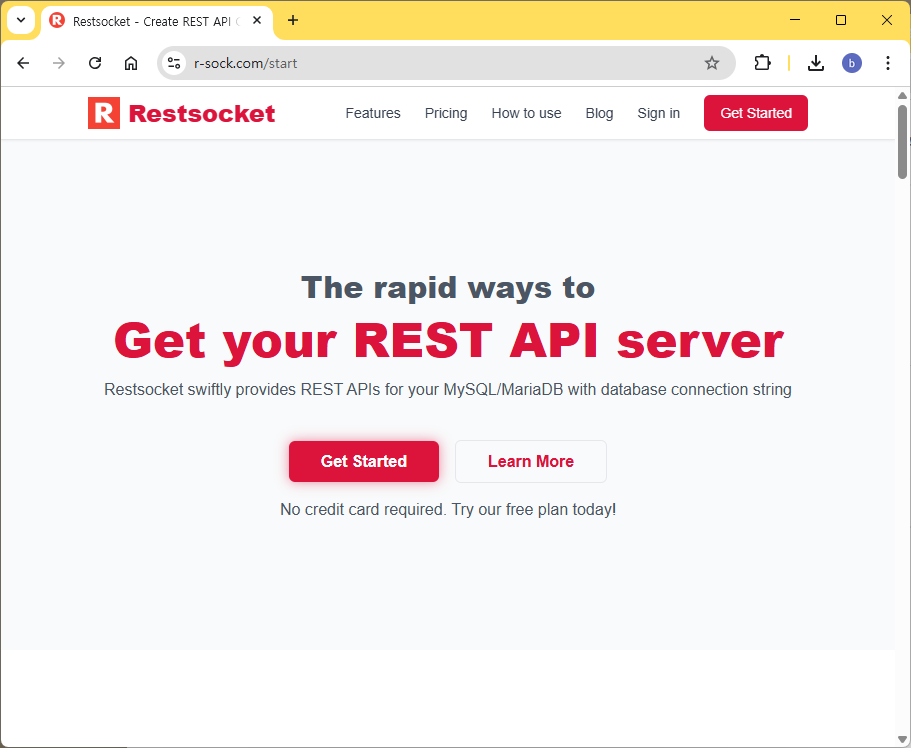The height and width of the screenshot is (748, 911).
Task: Open site information icon in address bar
Action: 174,63
